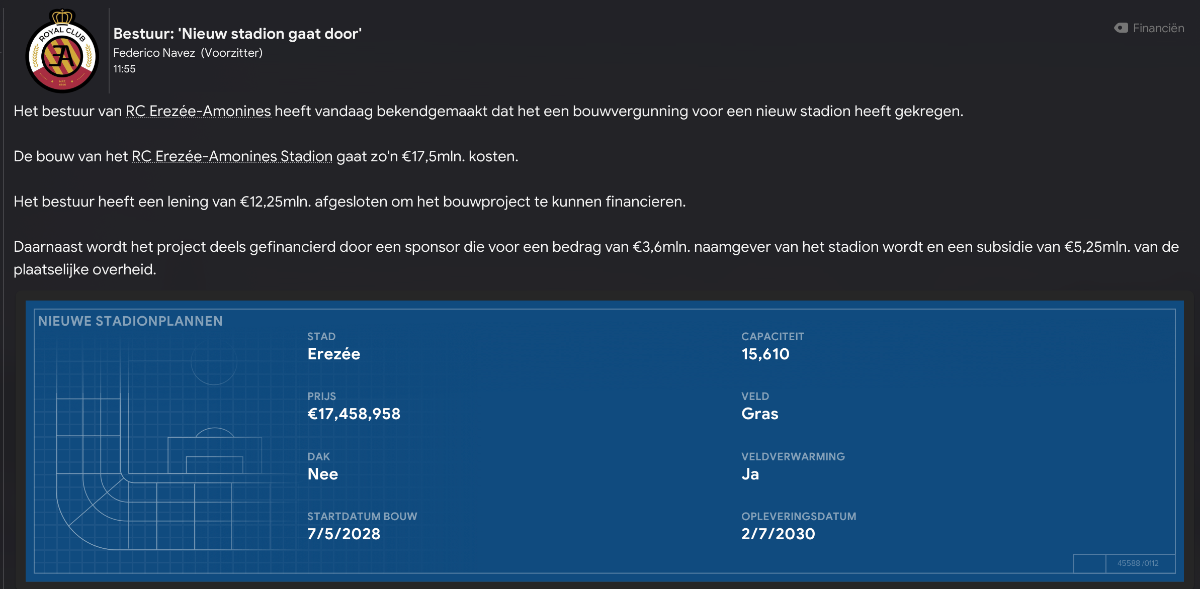1200x589 pixels.
Task: Click the completion date 2/7/2030
Action: pyautogui.click(x=778, y=534)
